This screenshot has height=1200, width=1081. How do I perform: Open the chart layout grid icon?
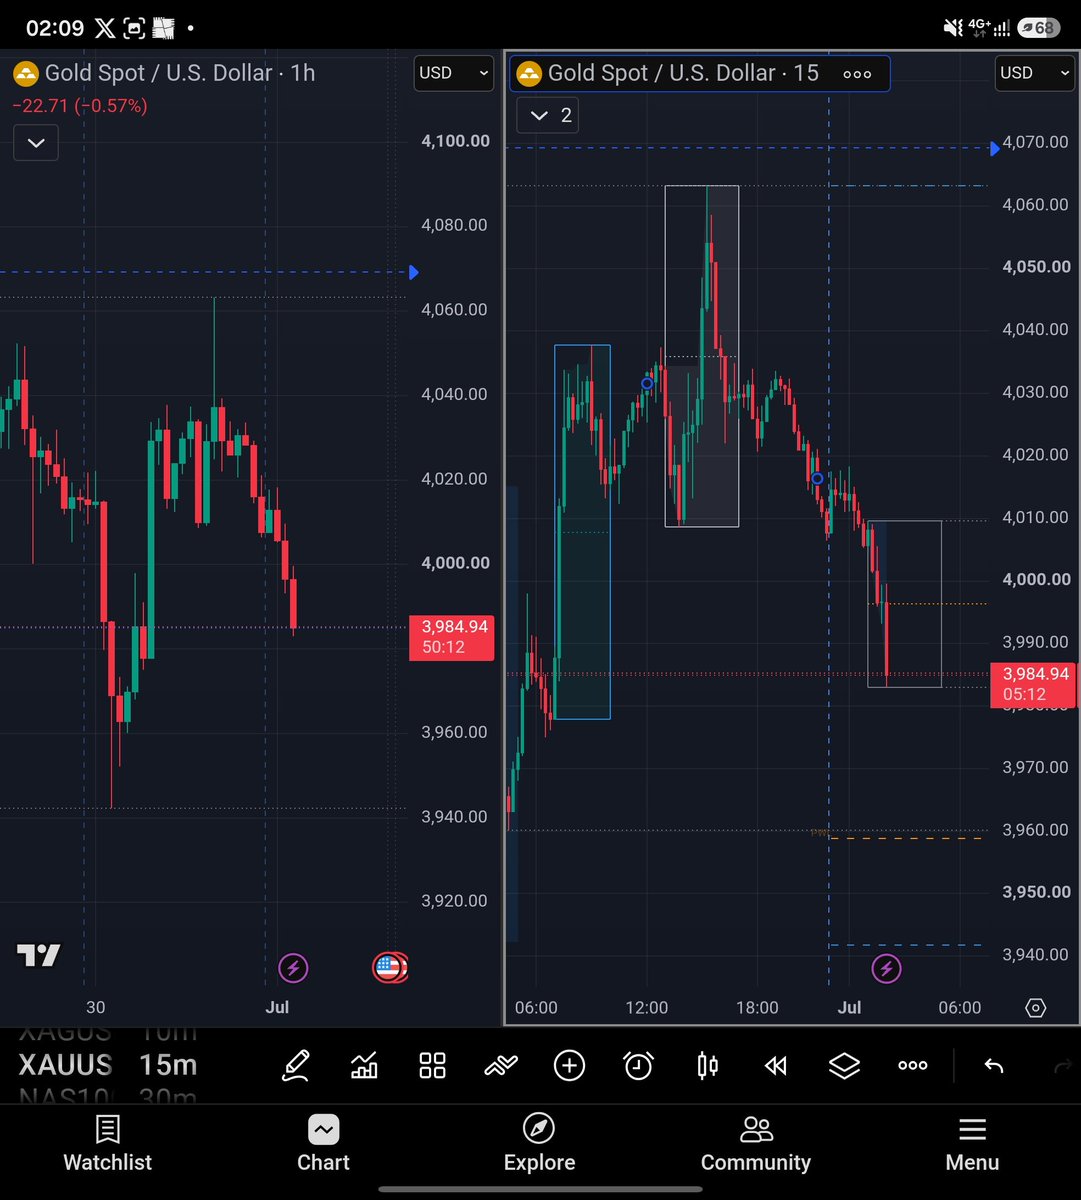pyautogui.click(x=432, y=1066)
